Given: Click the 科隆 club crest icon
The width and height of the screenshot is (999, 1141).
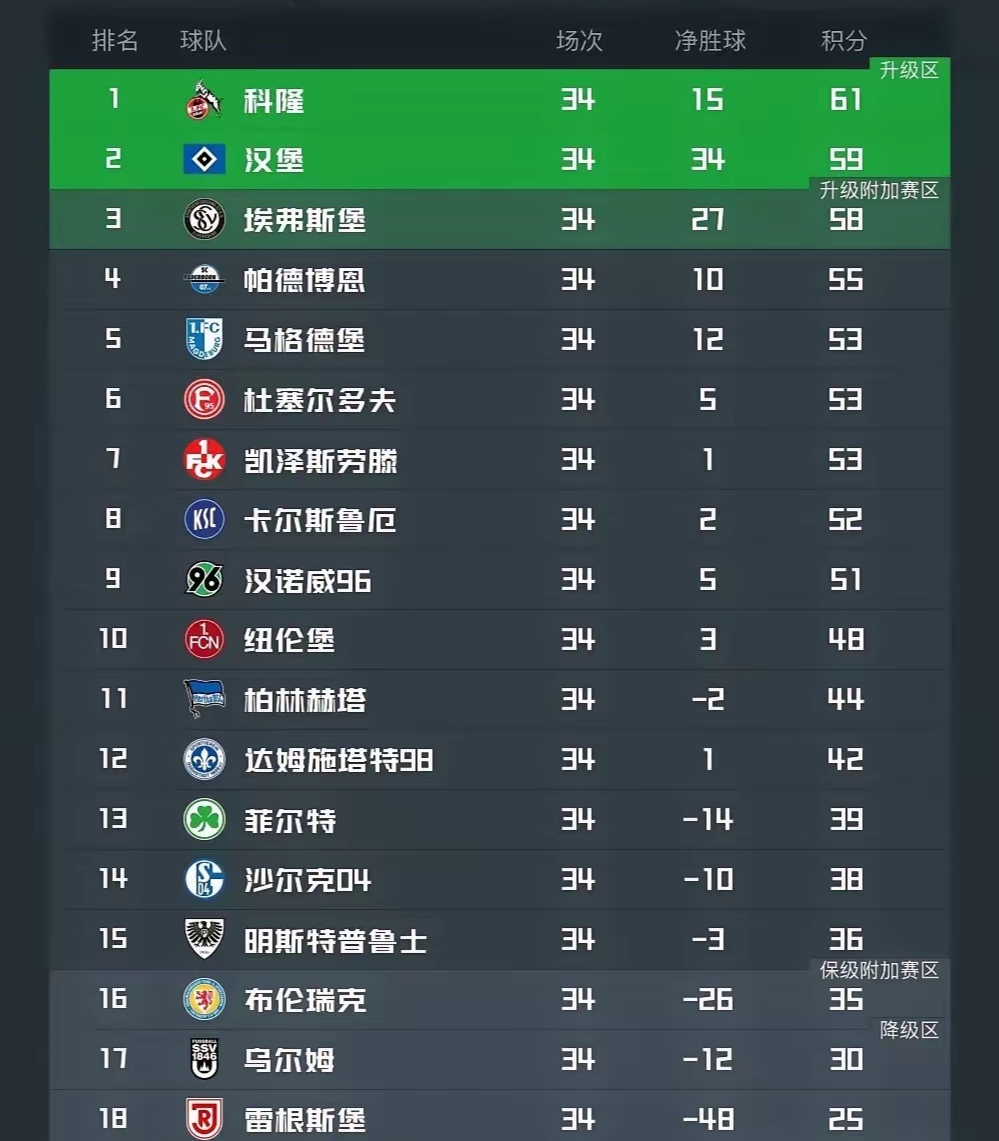Looking at the screenshot, I should [x=204, y=100].
